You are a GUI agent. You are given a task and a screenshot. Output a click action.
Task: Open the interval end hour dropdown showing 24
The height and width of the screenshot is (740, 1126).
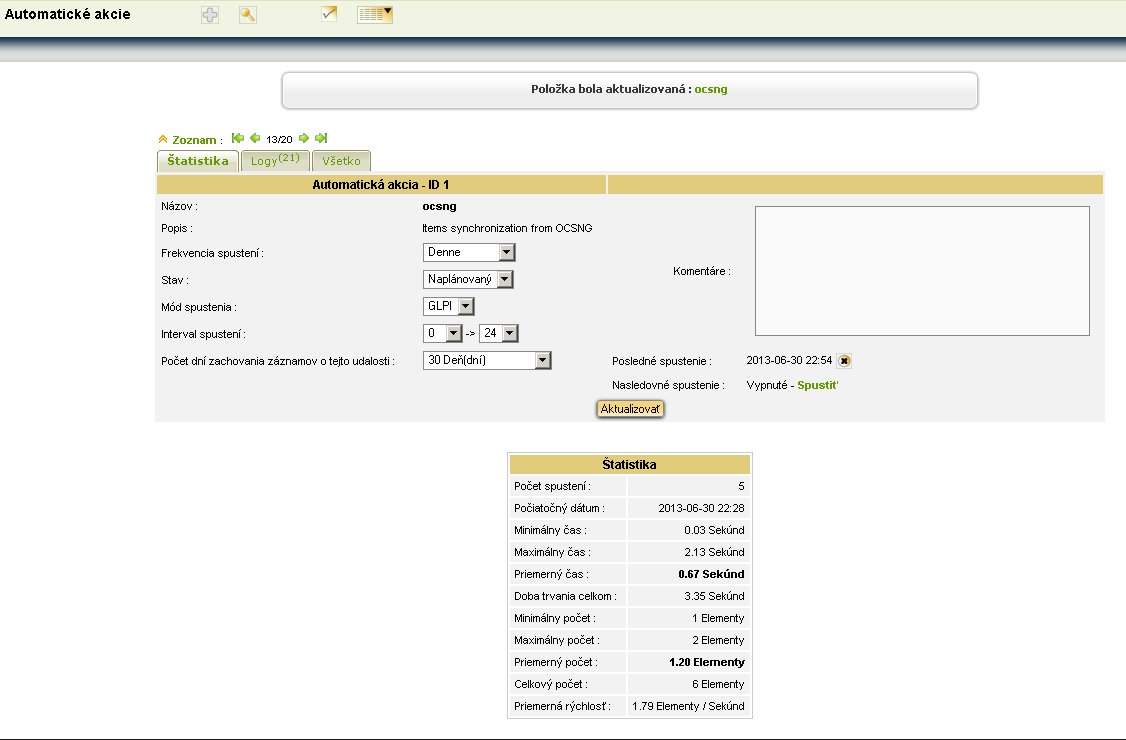click(x=499, y=333)
